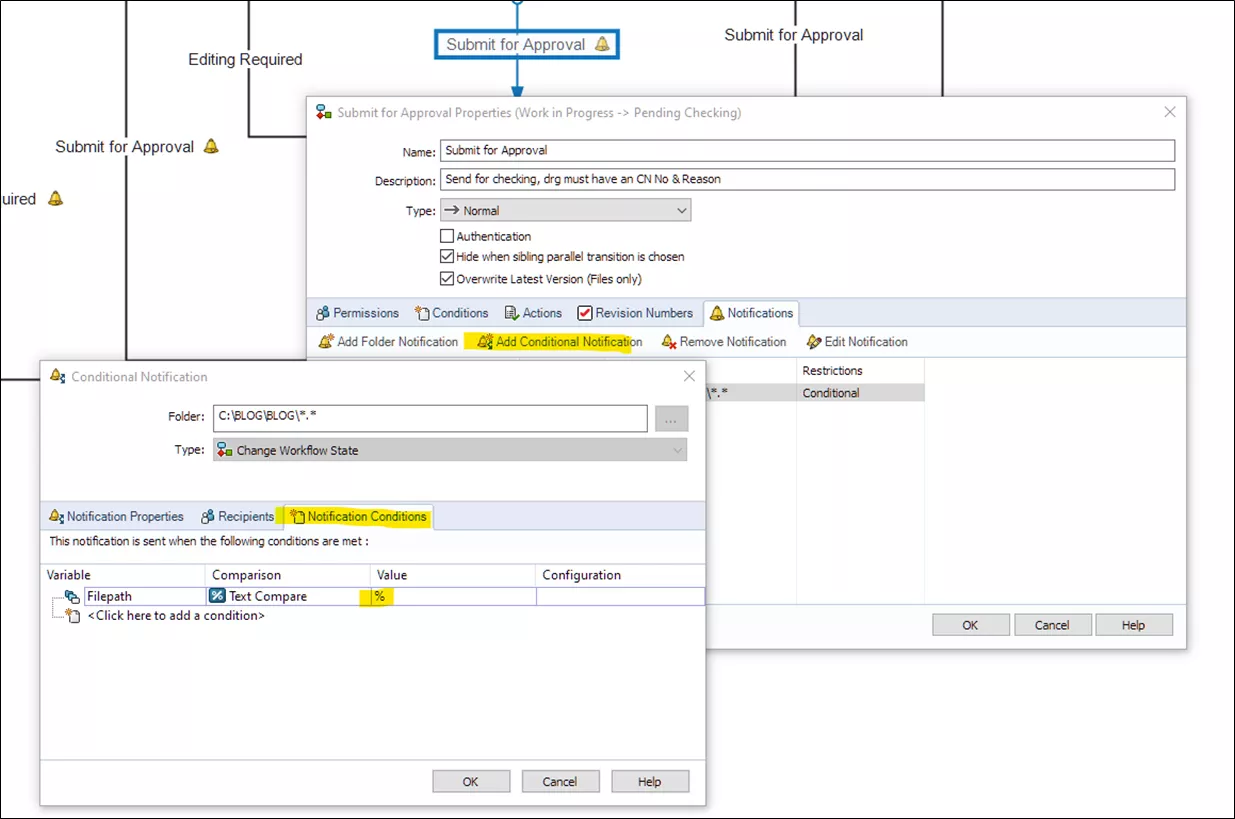Viewport: 1235px width, 819px height.
Task: Enable the Authentication checkbox
Action: (x=447, y=237)
